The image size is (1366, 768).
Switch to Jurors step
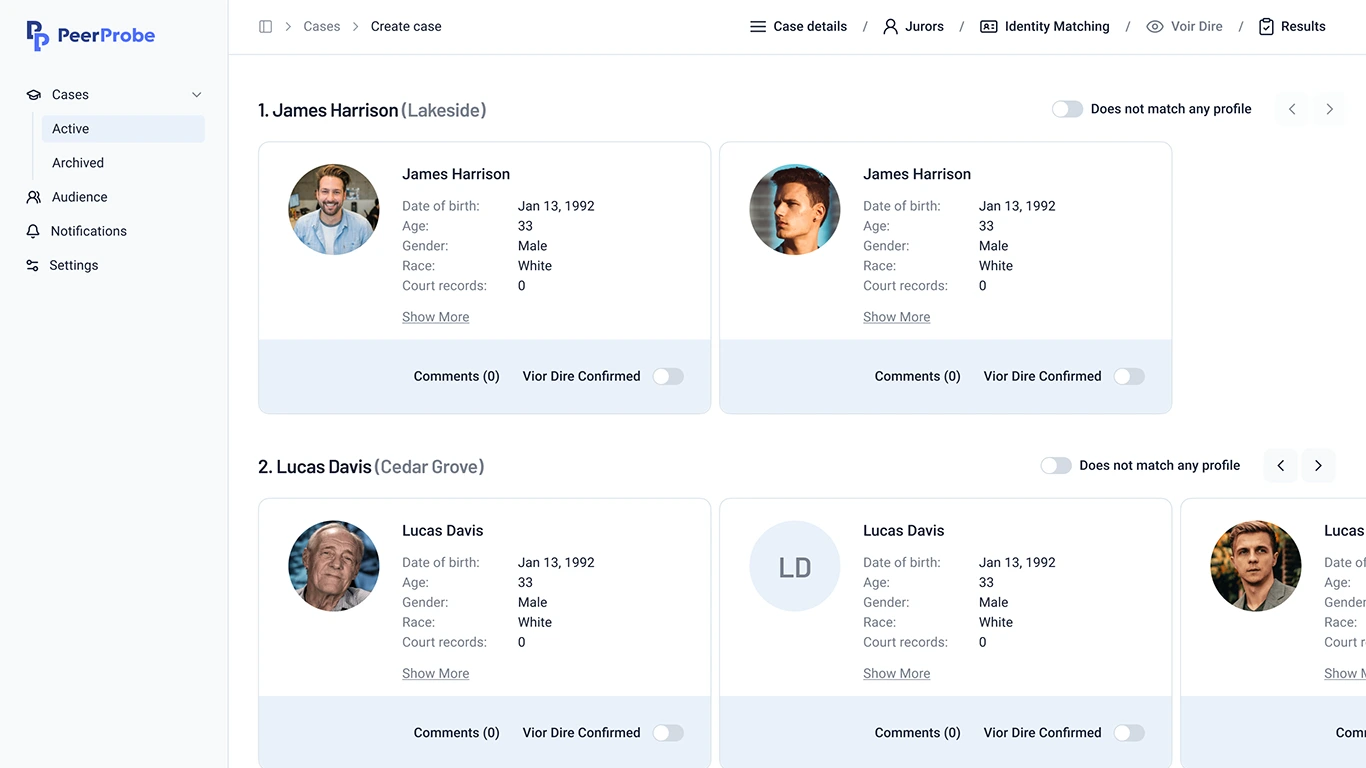click(913, 27)
